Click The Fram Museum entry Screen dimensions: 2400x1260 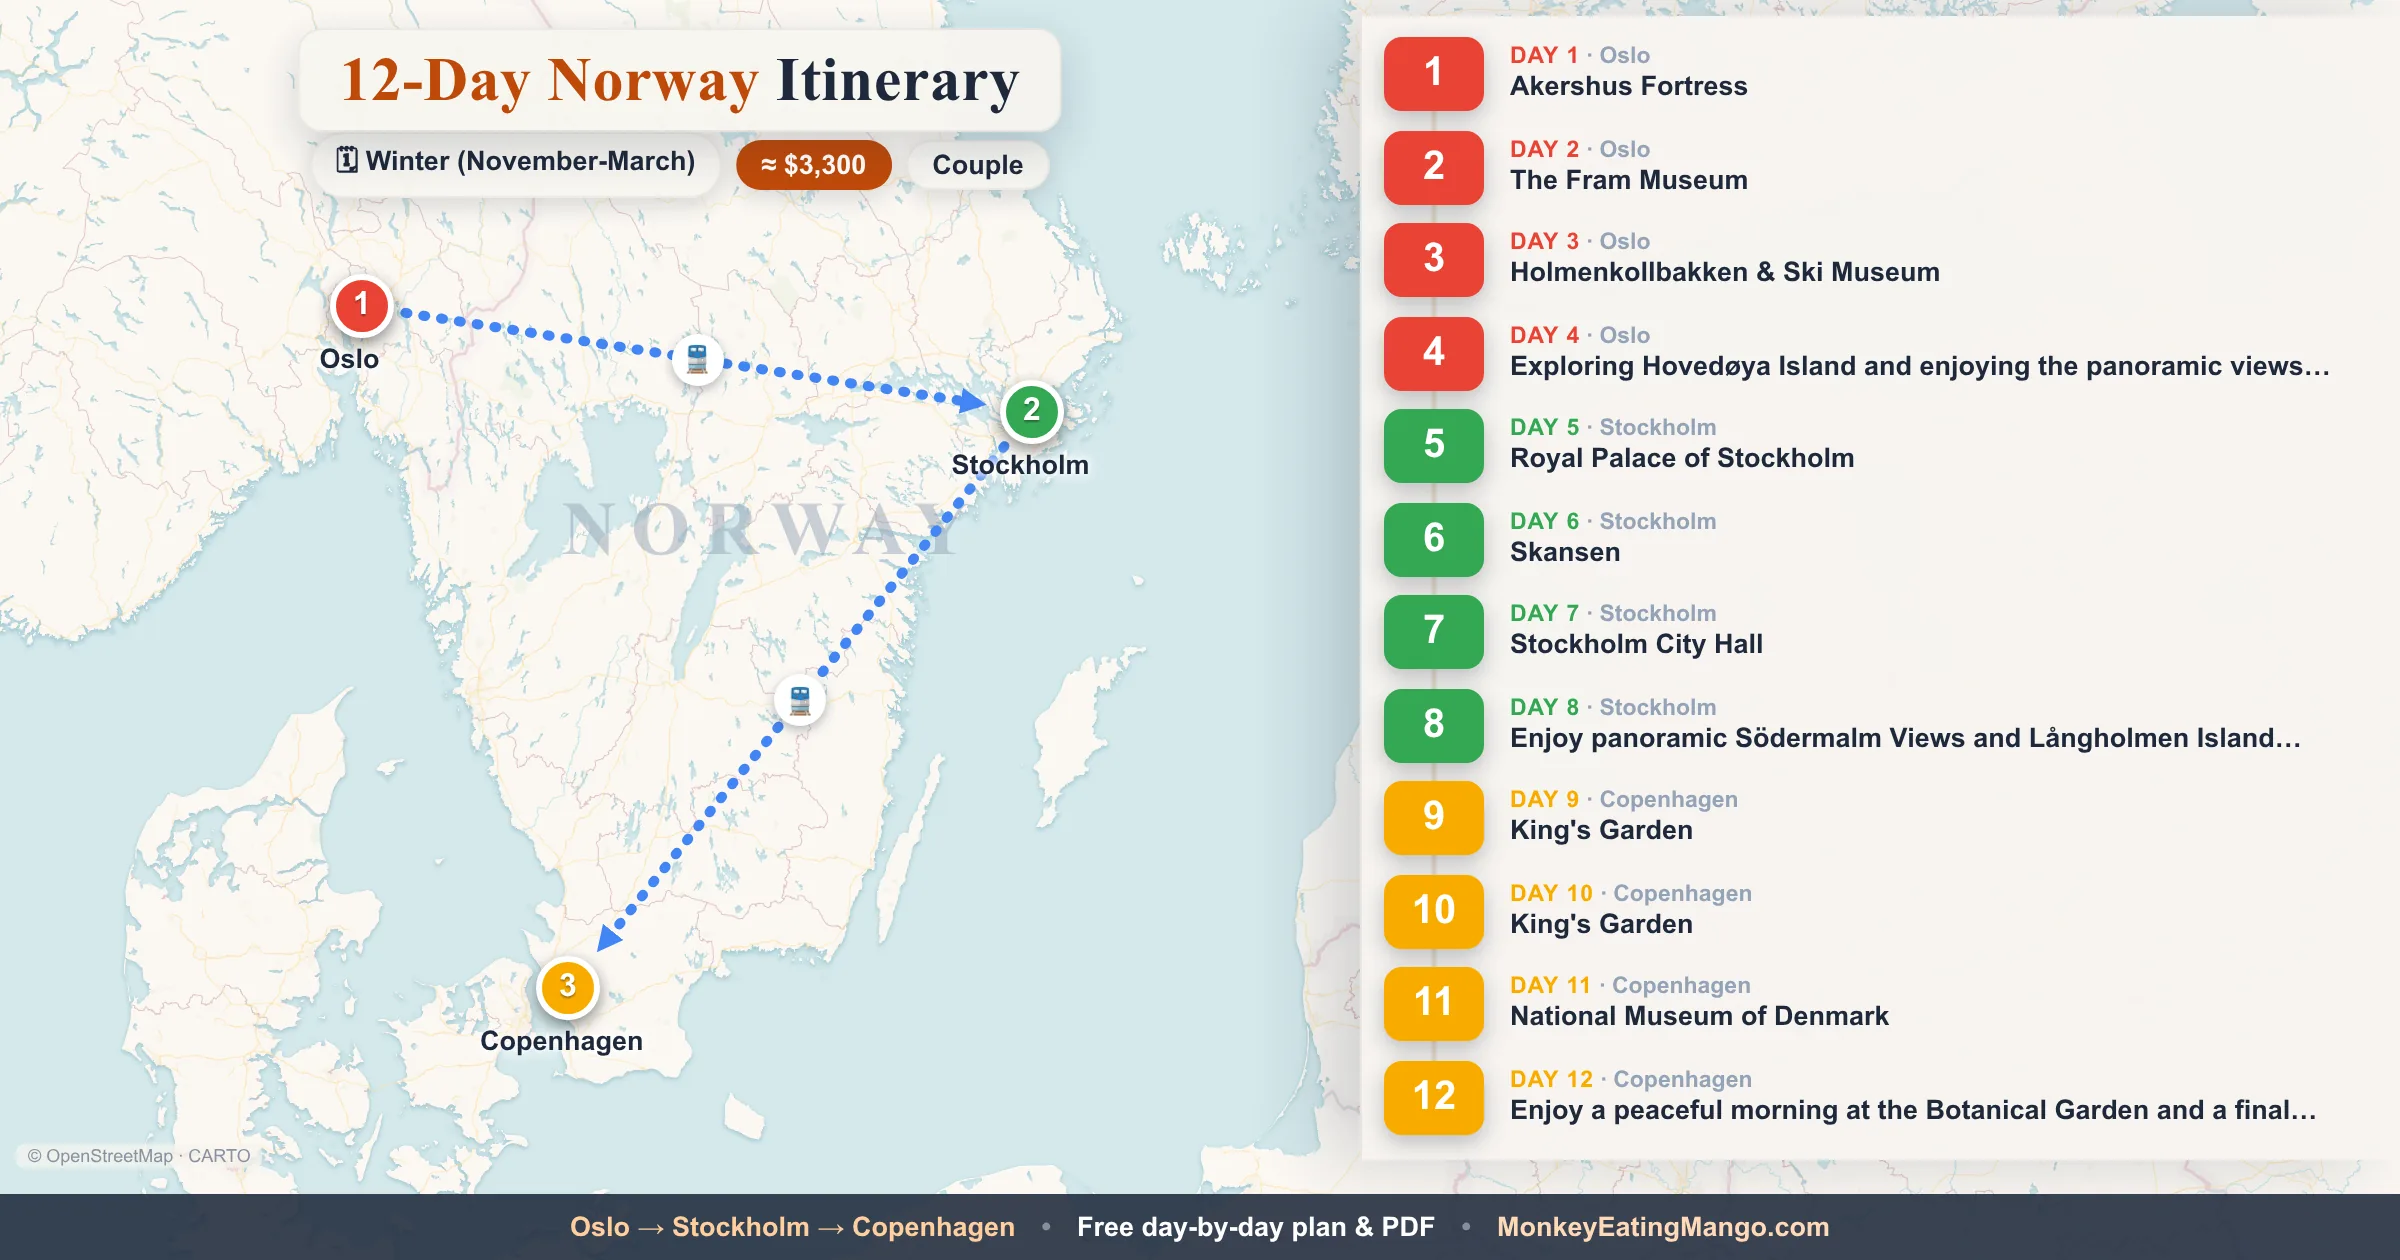(1628, 181)
